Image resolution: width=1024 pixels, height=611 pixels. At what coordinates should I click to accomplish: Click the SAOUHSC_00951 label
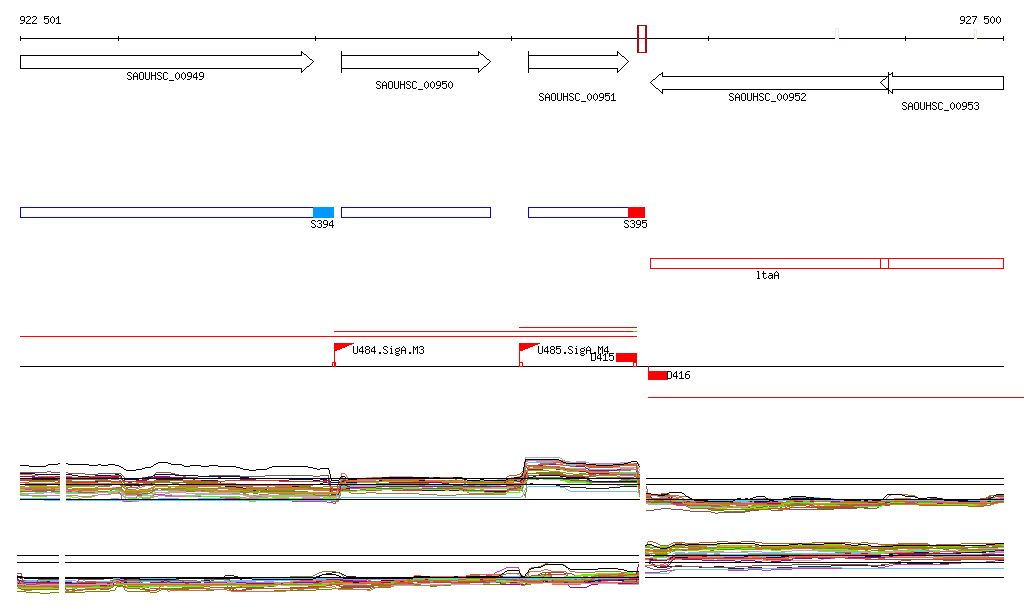point(577,97)
